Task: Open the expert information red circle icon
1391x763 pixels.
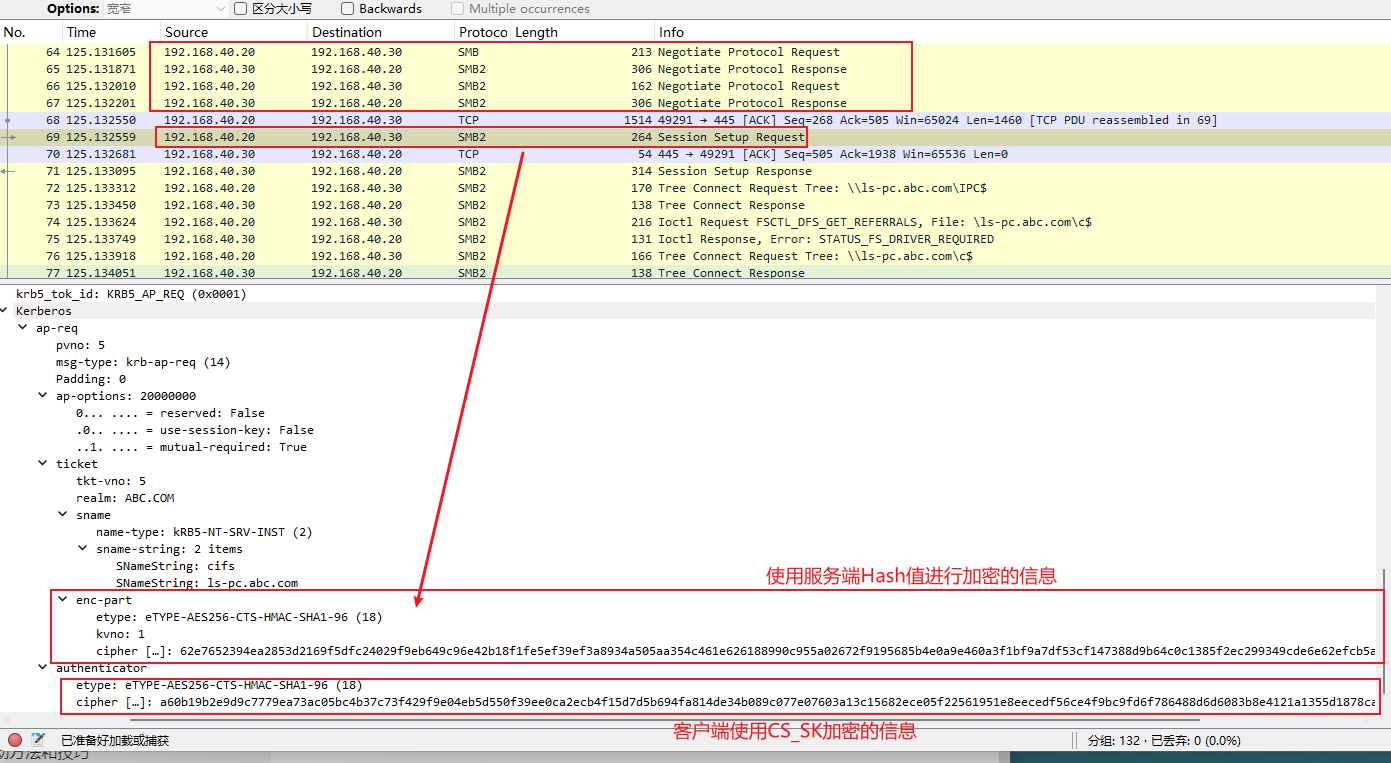Action: coord(15,740)
